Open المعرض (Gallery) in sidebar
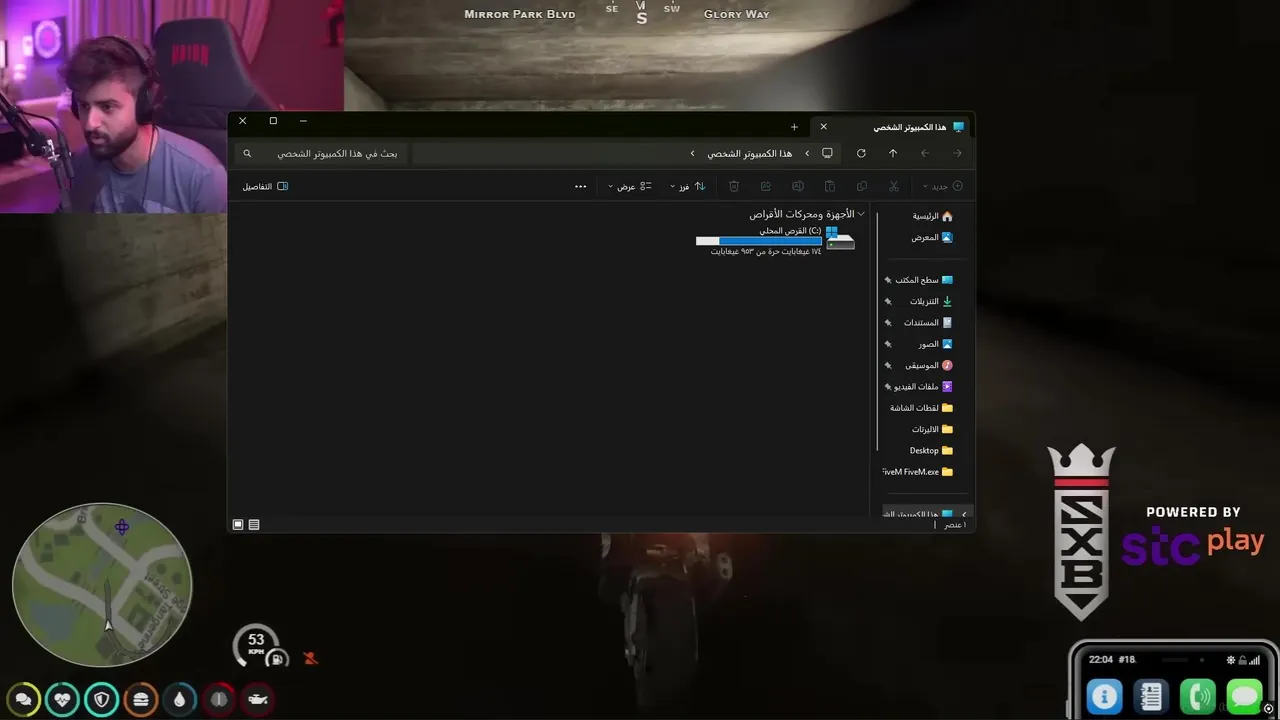The width and height of the screenshot is (1280, 720). (931, 237)
